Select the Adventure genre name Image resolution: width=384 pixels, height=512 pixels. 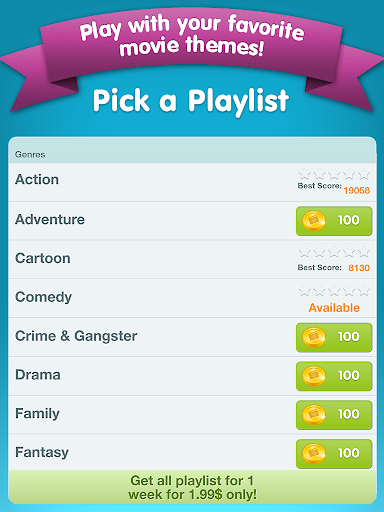50,220
